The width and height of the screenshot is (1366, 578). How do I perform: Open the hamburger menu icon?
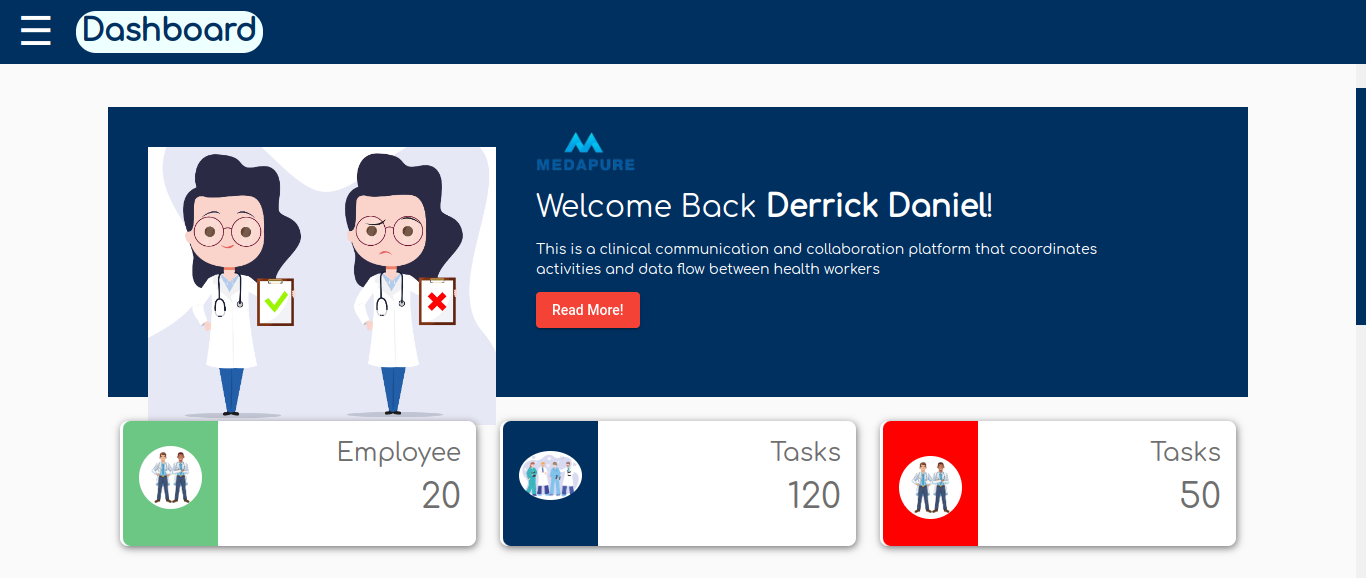tap(36, 31)
